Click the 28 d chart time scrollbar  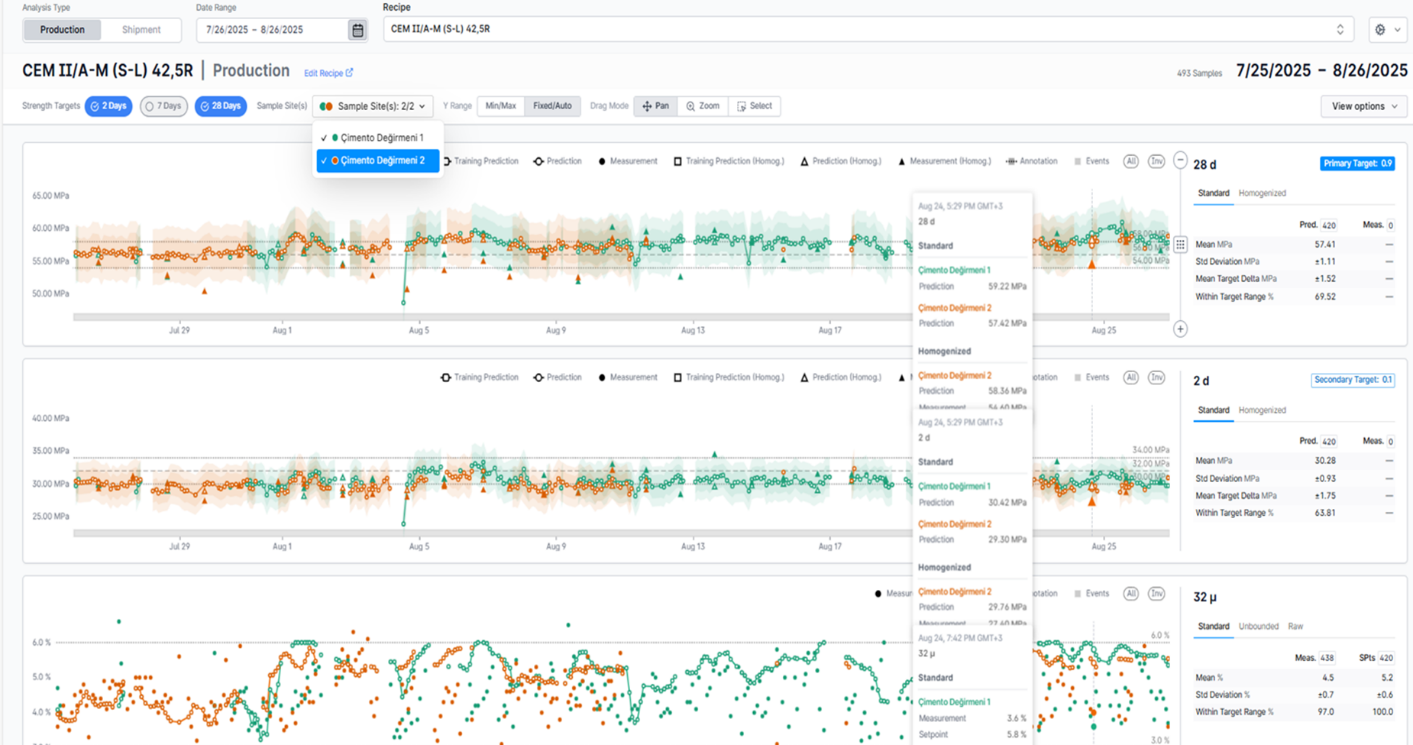click(x=621, y=317)
